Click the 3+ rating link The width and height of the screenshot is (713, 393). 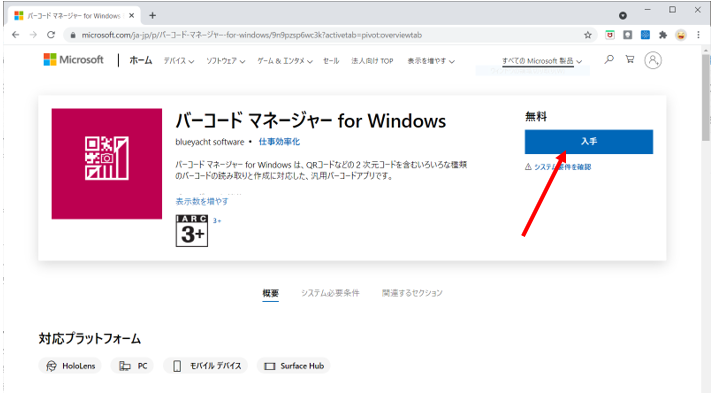217,221
